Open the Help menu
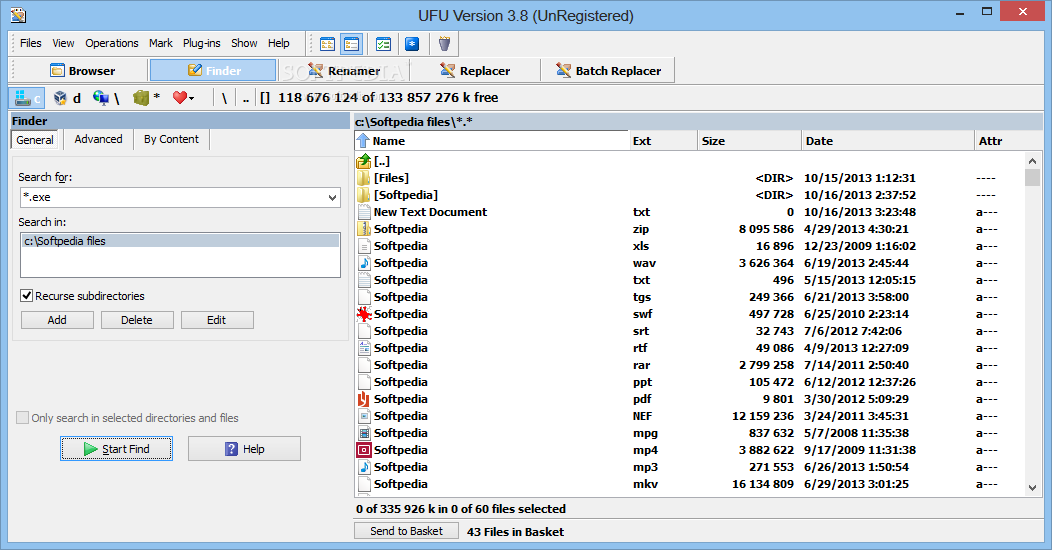 (278, 43)
